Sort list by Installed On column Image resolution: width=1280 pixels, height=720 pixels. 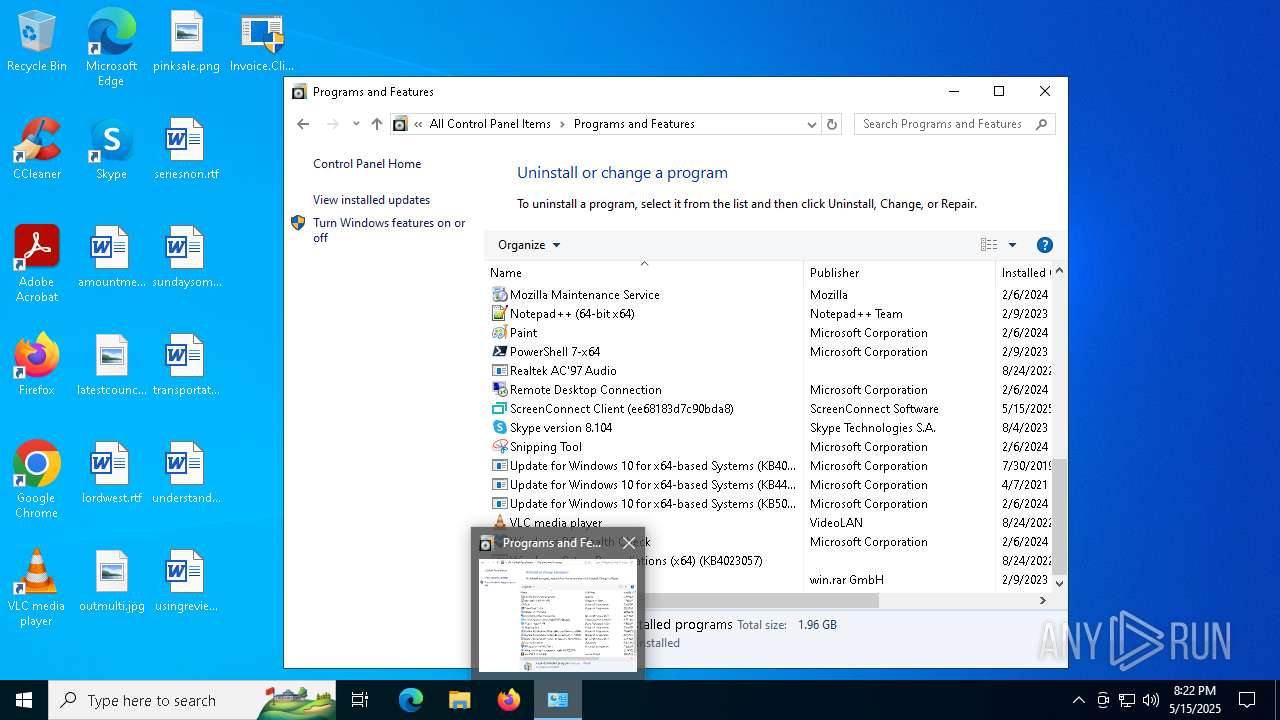pos(1024,272)
